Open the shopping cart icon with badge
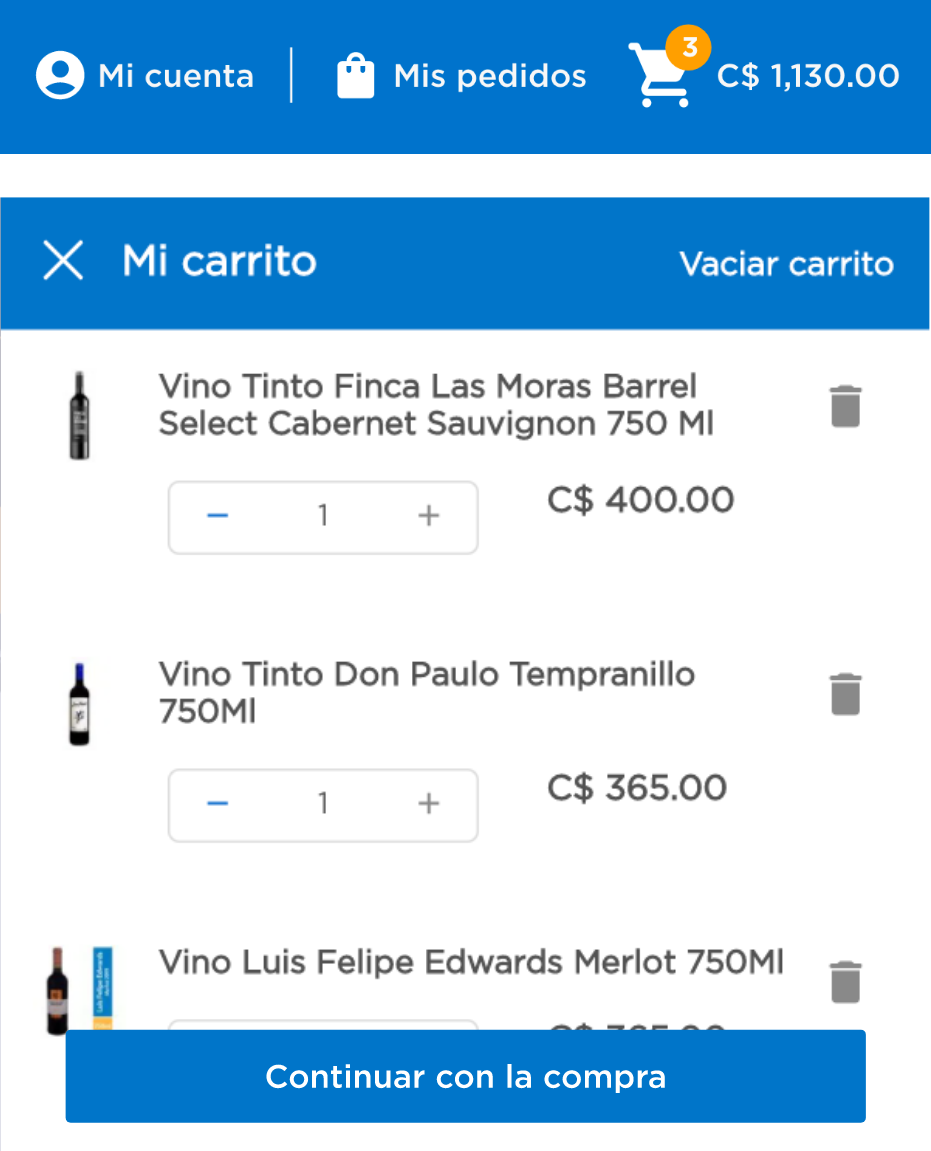This screenshot has height=1151, width=931. [666, 70]
